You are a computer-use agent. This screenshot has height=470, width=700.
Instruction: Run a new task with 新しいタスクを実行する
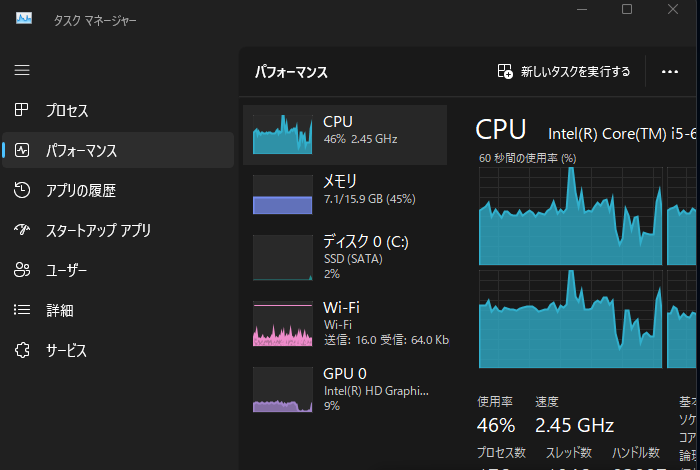pyautogui.click(x=564, y=71)
